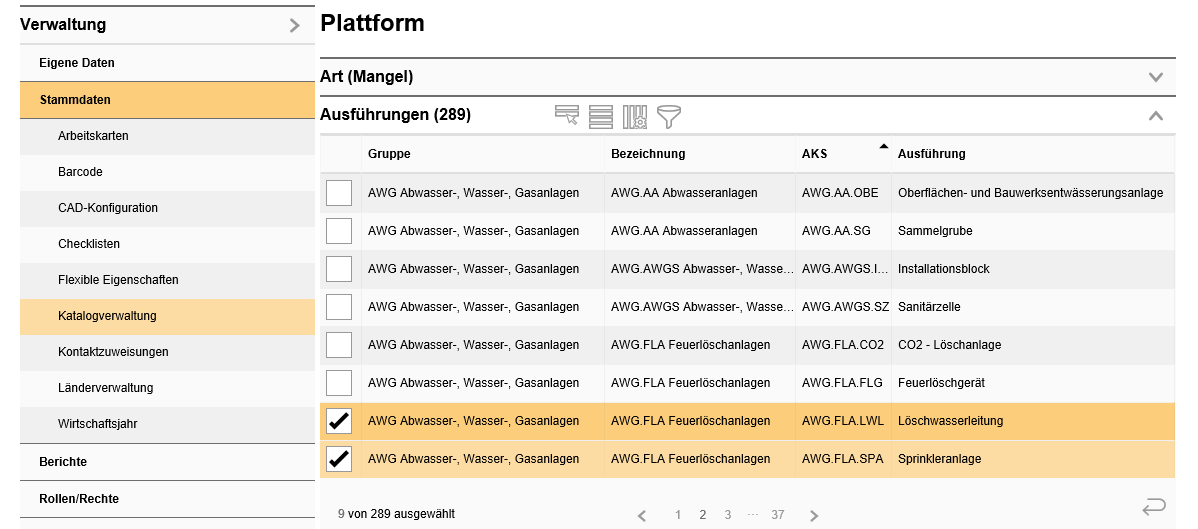Click the funnel filter icon
Screen dimensions: 1198x529
(x=669, y=116)
